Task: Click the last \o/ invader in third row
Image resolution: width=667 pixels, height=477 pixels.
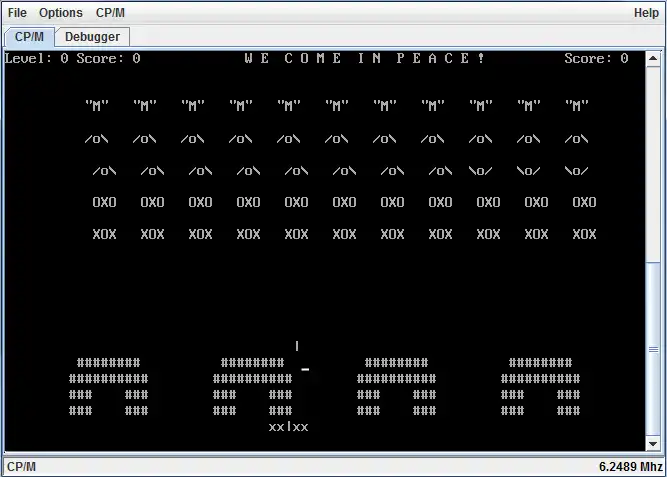Action: click(x=576, y=171)
